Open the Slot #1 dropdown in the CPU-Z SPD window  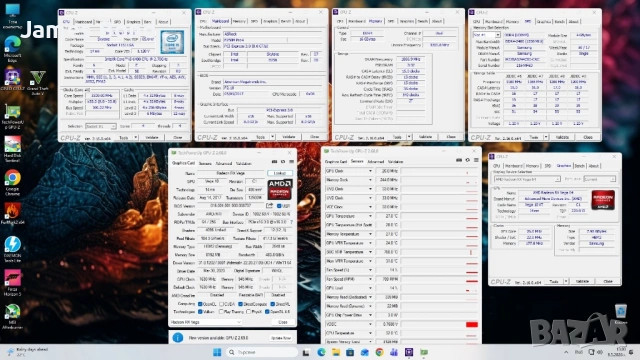(x=487, y=35)
